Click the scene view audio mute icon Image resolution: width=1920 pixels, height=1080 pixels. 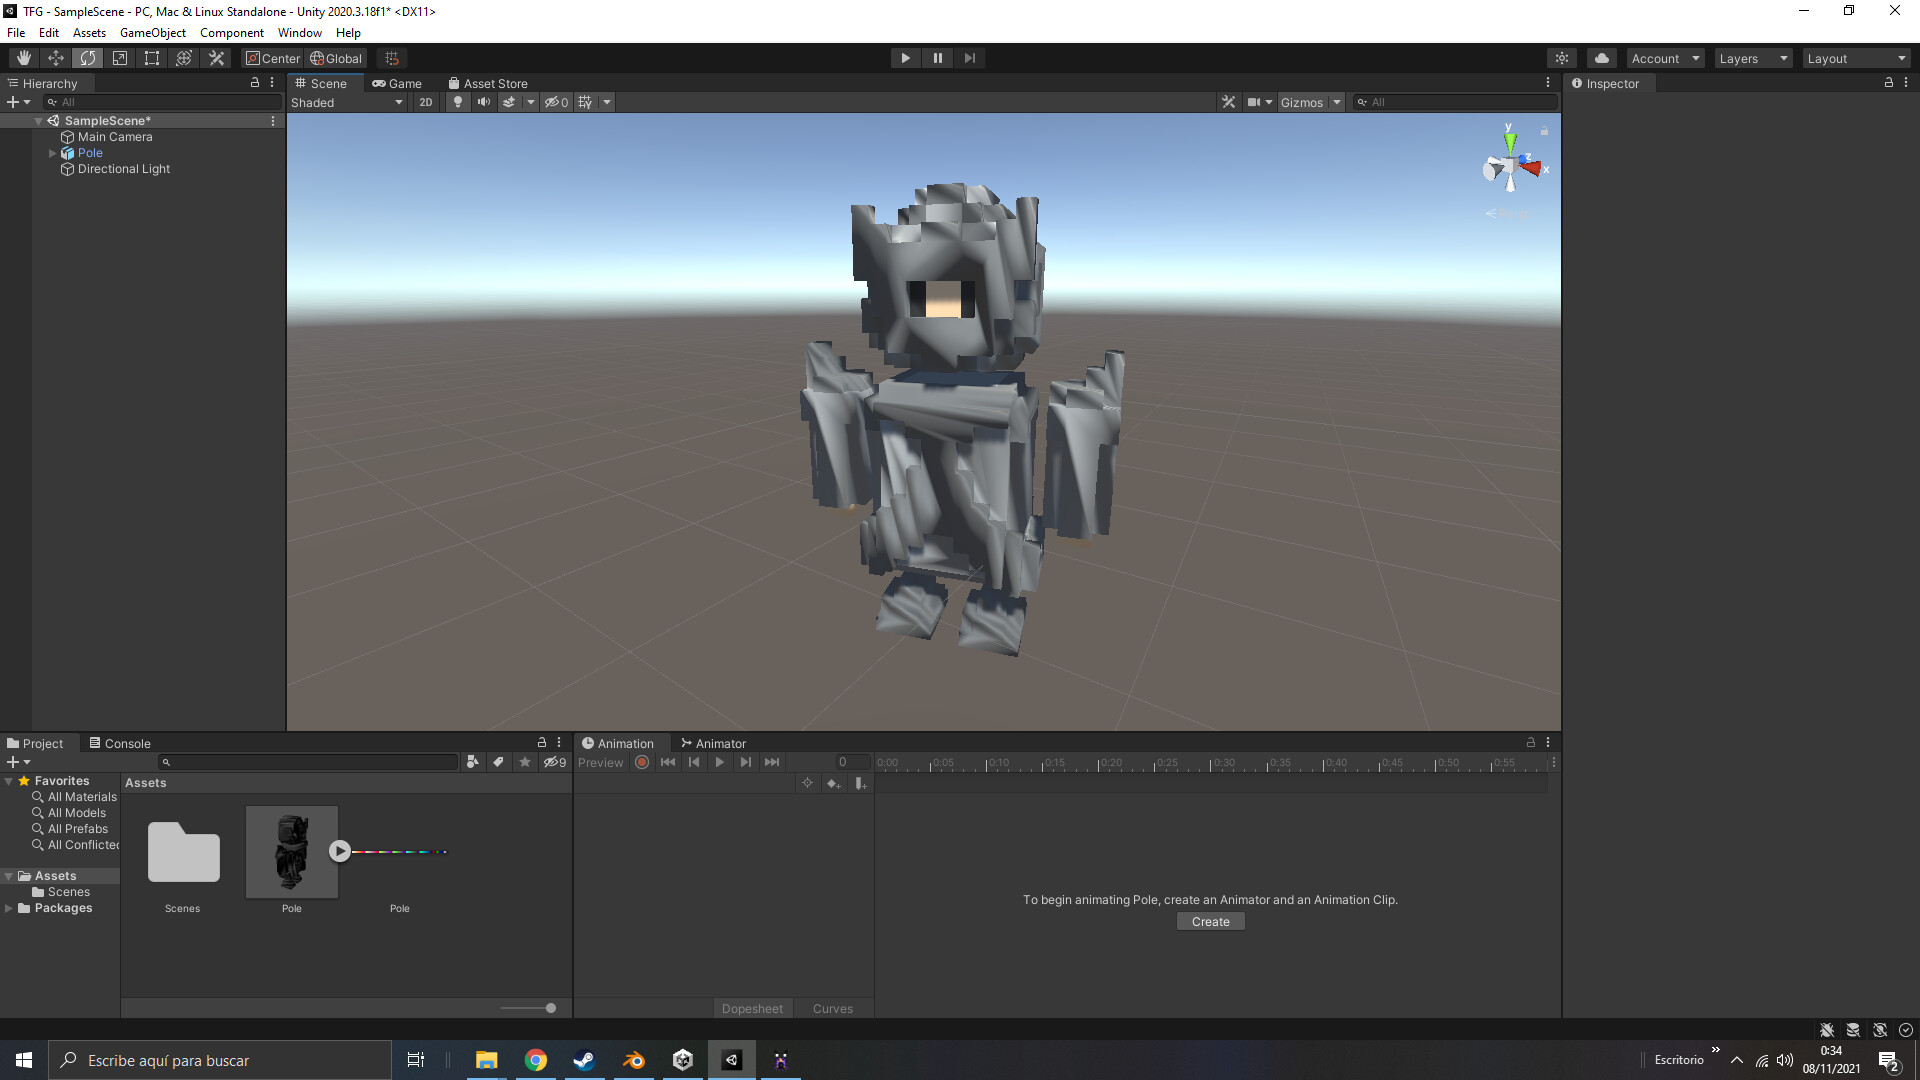tap(484, 102)
